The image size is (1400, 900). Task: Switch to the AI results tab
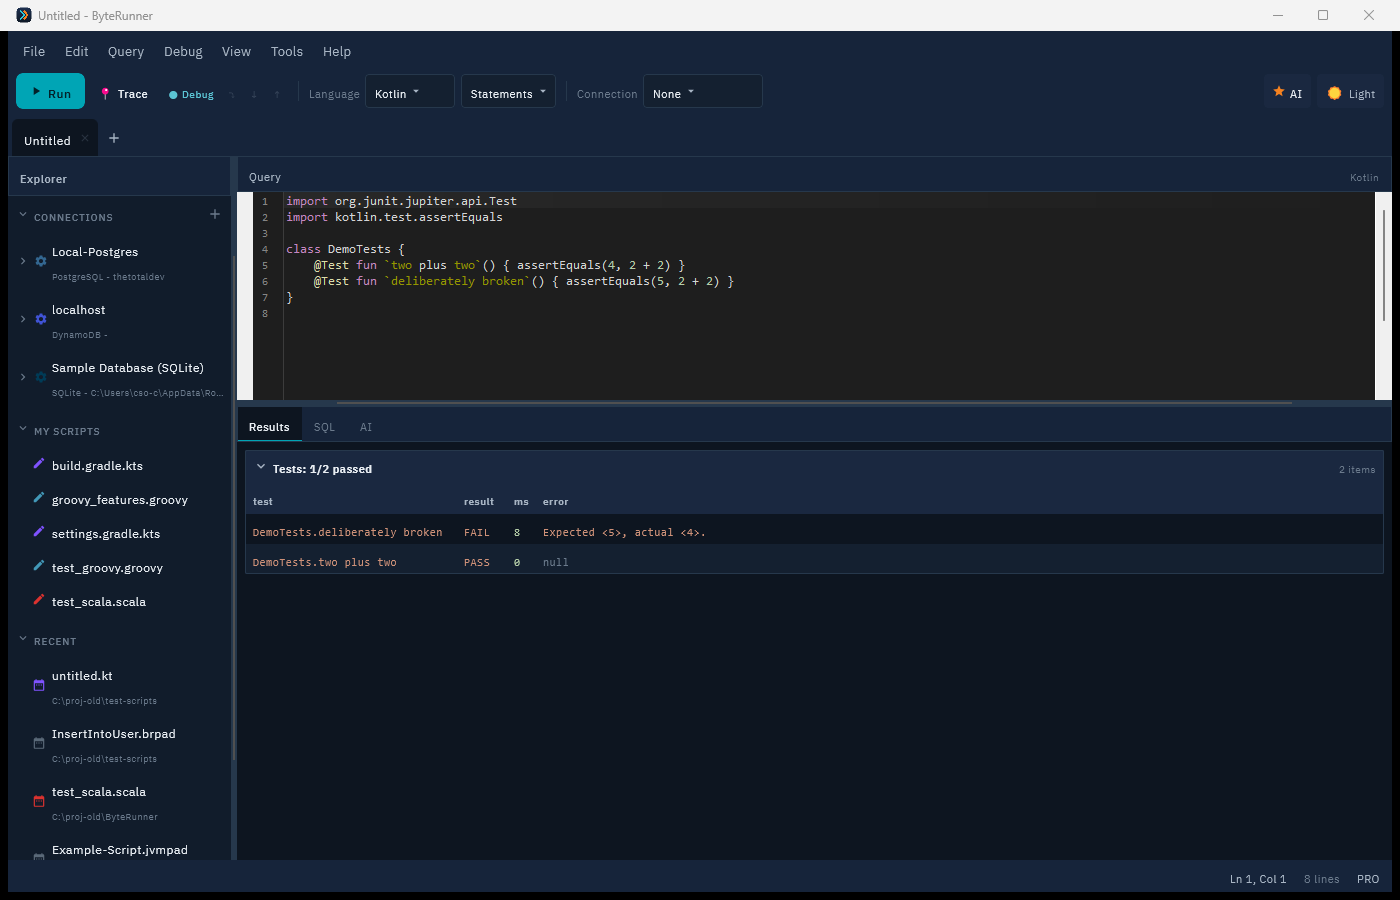366,427
